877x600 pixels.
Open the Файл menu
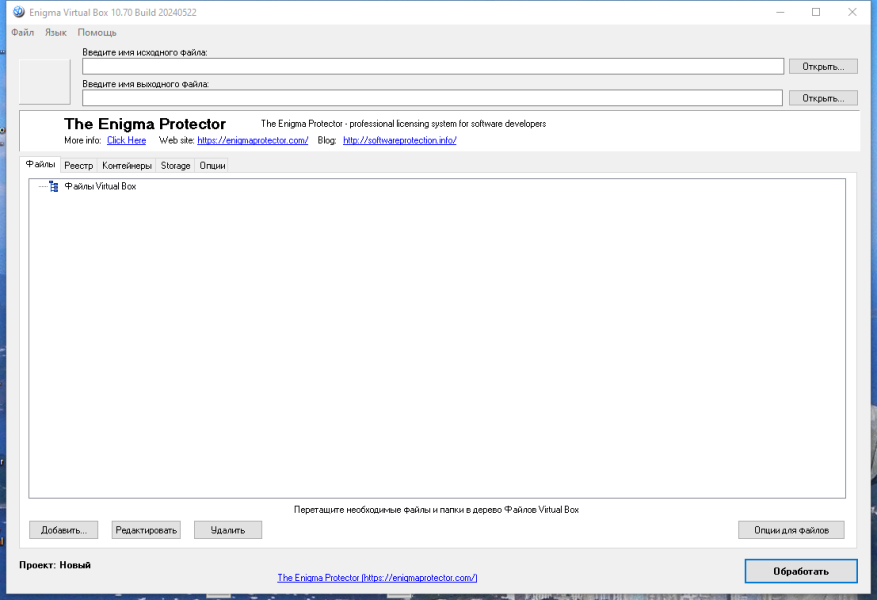tap(22, 32)
